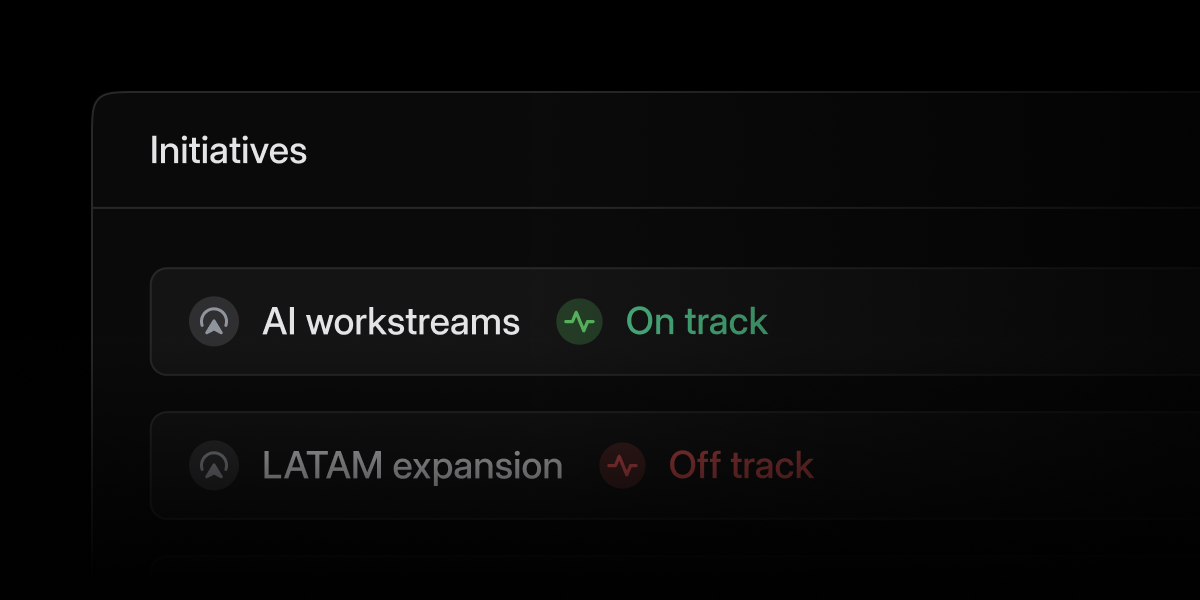Viewport: 1200px width, 600px height.
Task: Open the AI workstreams initiative title
Action: point(391,322)
